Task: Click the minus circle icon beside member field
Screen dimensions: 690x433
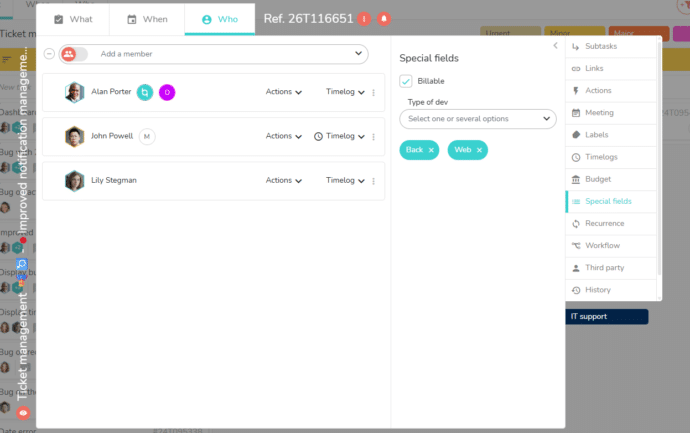Action: click(x=49, y=54)
